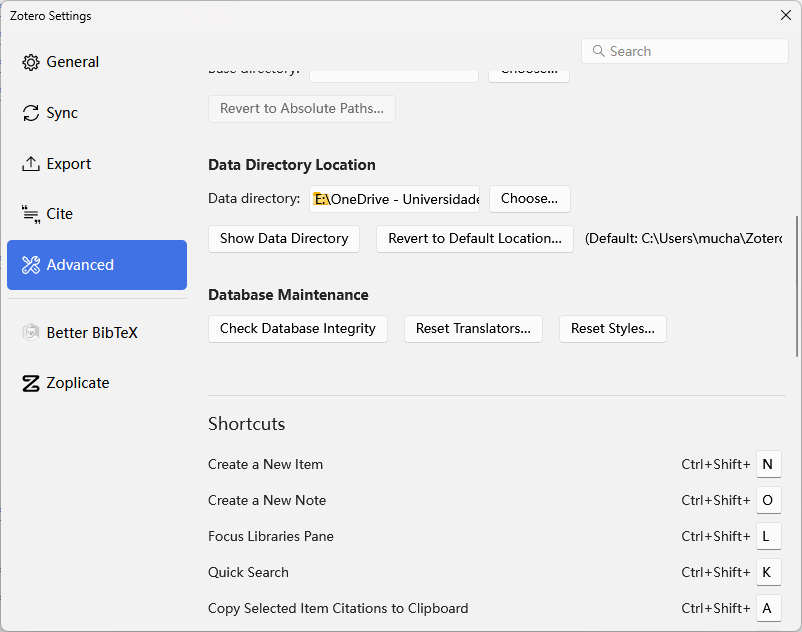Click the Sync arrows icon
This screenshot has width=802, height=632.
pos(31,113)
